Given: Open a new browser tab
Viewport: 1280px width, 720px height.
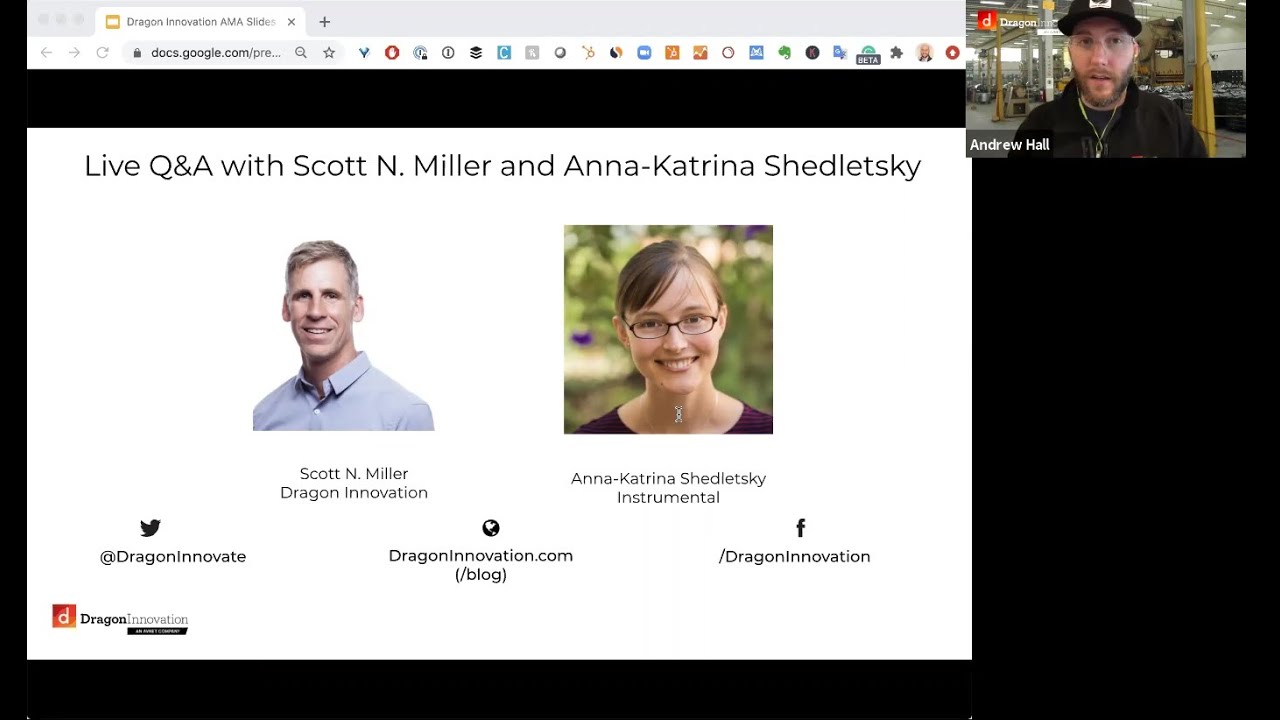Looking at the screenshot, I should click(324, 22).
